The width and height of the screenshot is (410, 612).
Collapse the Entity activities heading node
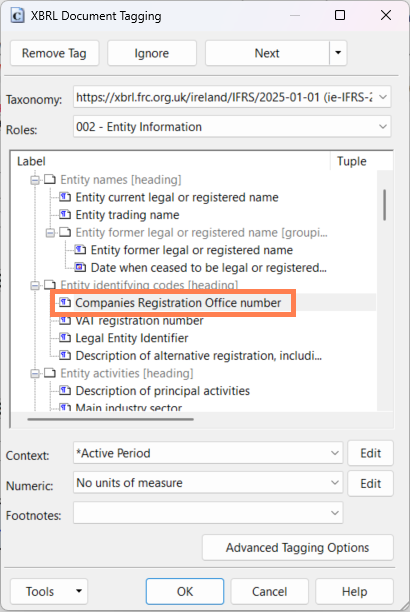(35, 374)
